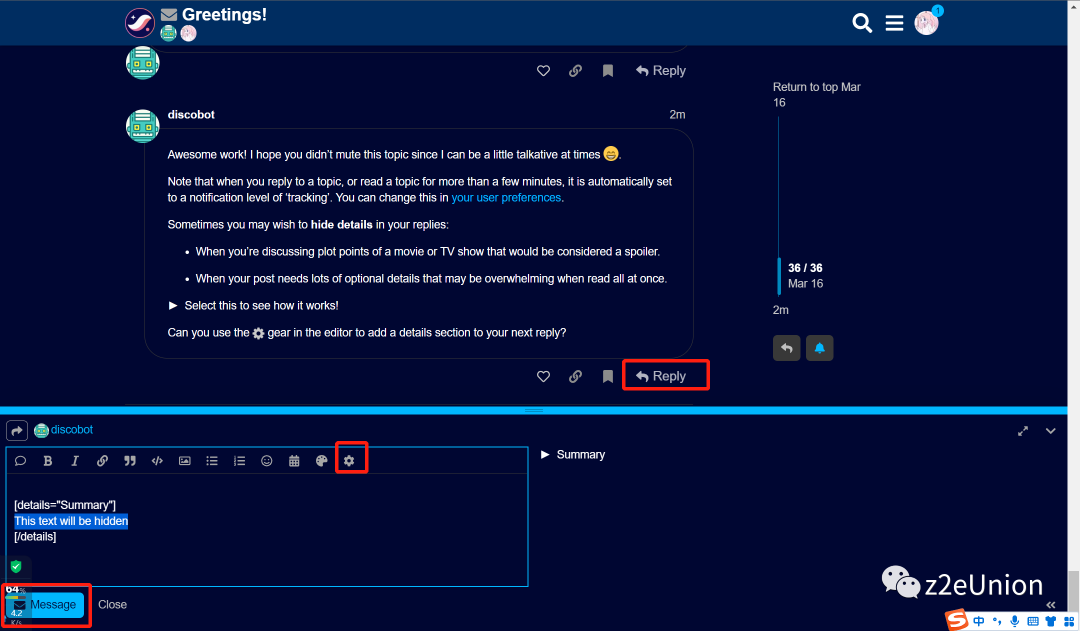Insert date using the calendar icon
The height and width of the screenshot is (631, 1080).
294,461
